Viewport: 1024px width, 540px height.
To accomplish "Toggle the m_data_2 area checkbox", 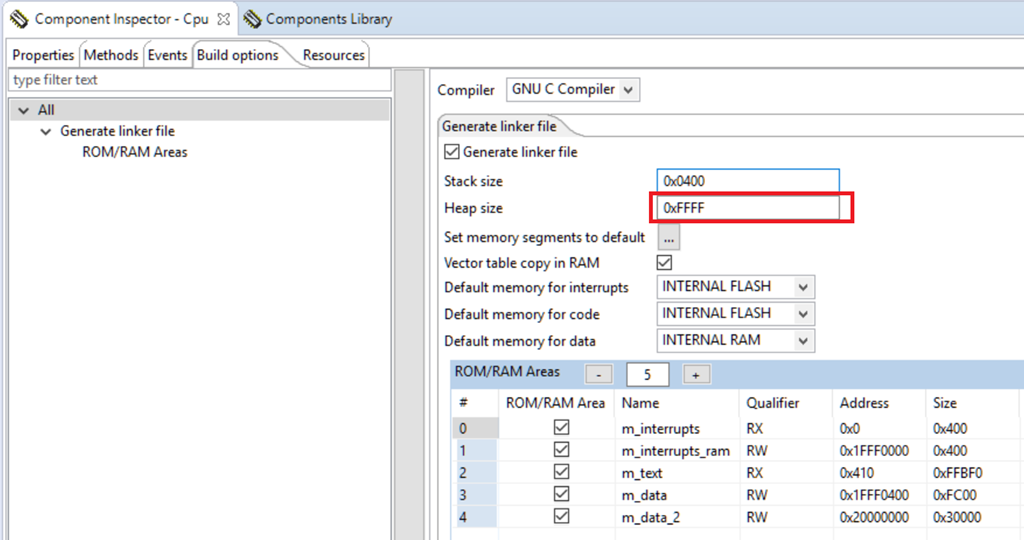I will pyautogui.click(x=562, y=516).
